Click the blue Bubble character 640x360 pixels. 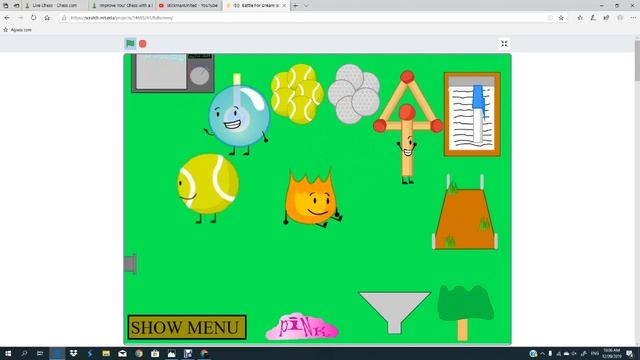tap(238, 115)
